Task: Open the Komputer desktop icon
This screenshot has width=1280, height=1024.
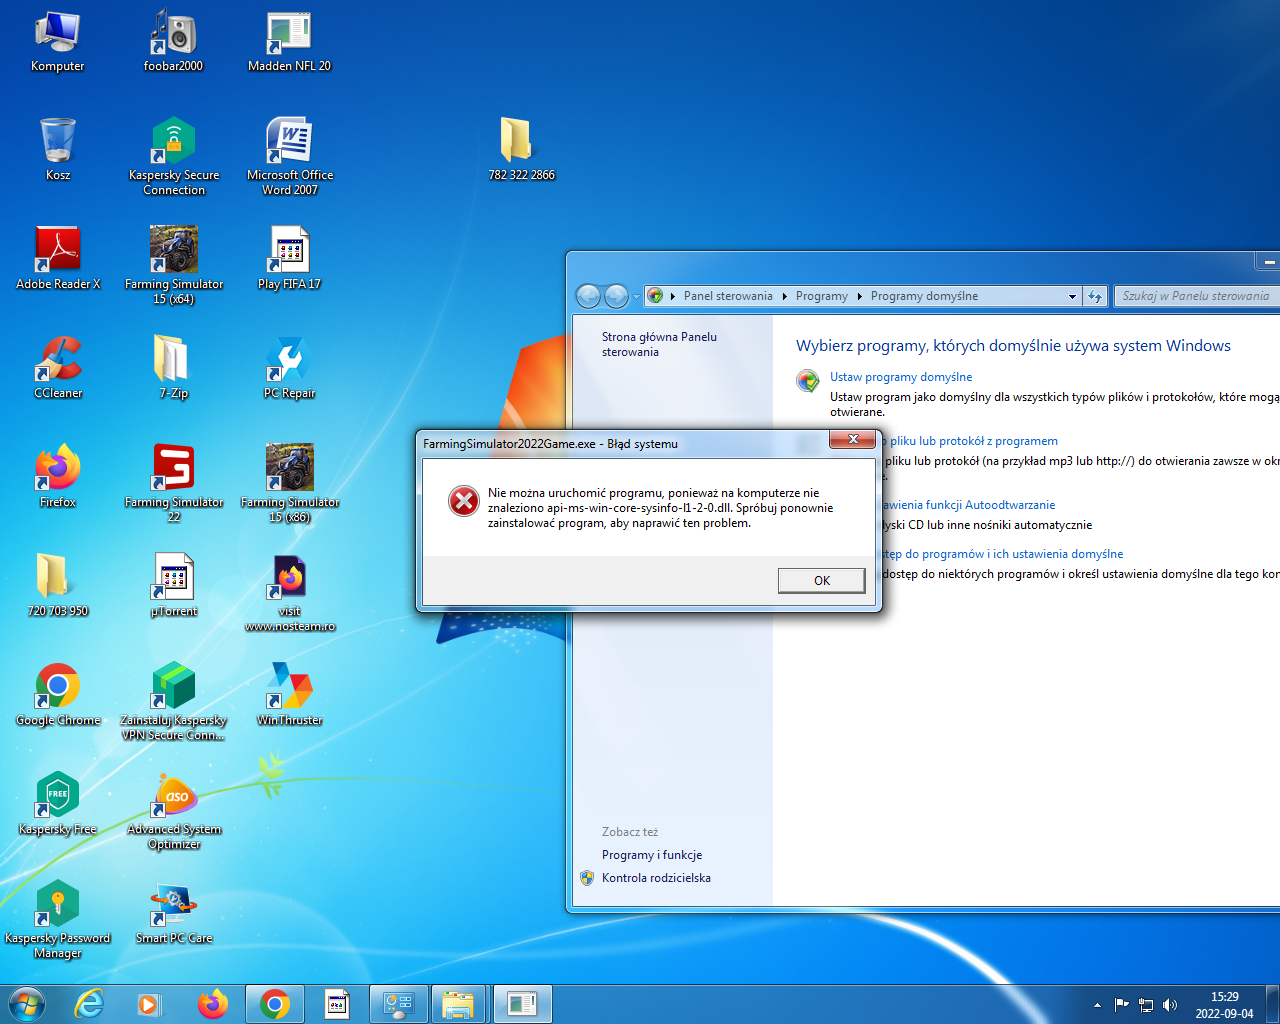Action: point(57,42)
